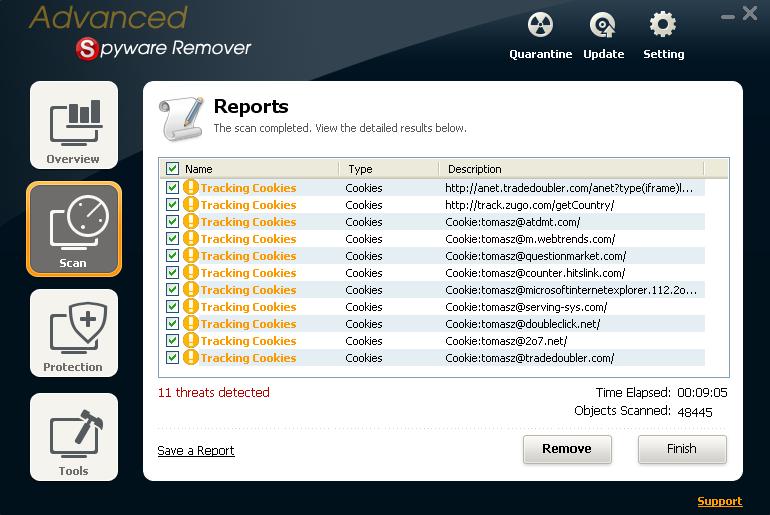Viewport: 770px width, 515px height.
Task: Select the Cookie:tomasz@atdmt.com/ description
Action: point(513,222)
